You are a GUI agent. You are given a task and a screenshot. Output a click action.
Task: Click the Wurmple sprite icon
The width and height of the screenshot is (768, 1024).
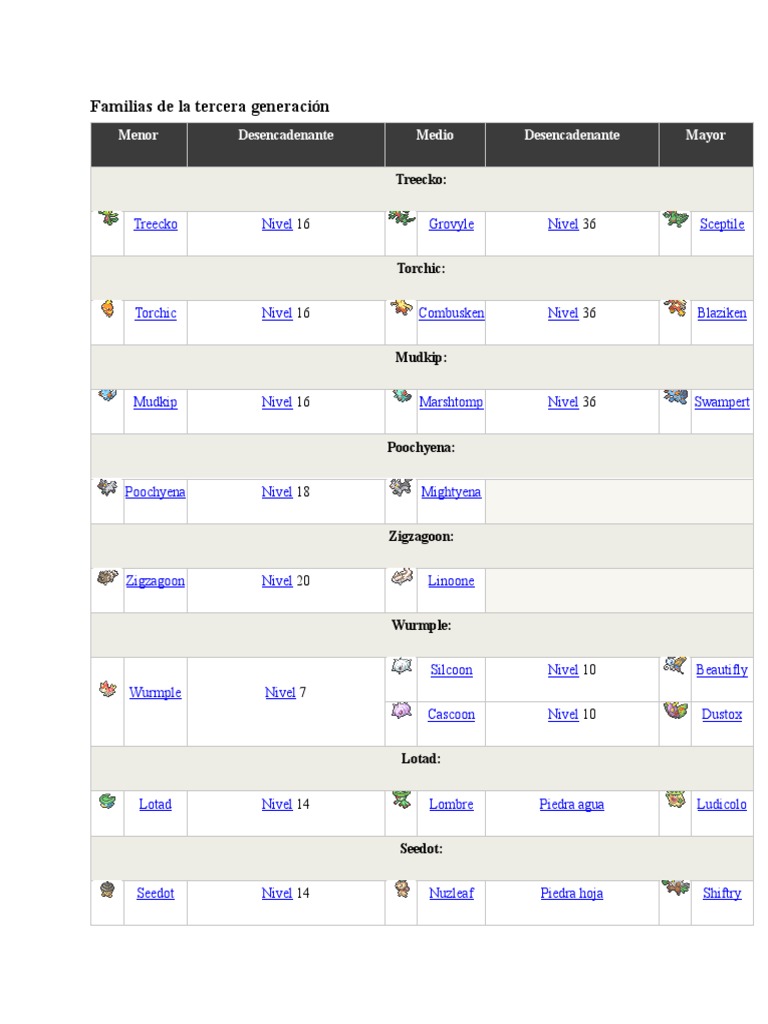[108, 689]
